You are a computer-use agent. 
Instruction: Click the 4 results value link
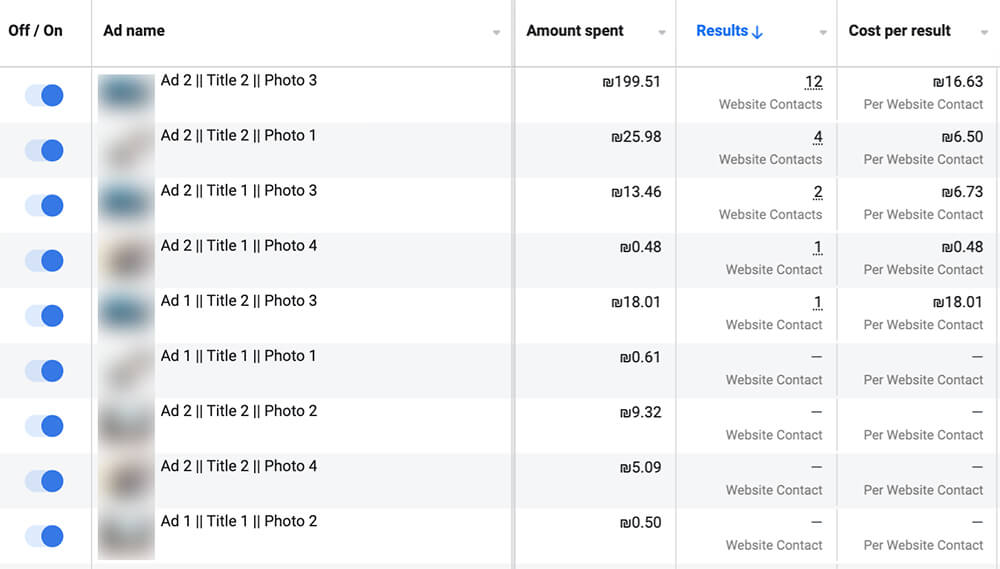pos(818,137)
